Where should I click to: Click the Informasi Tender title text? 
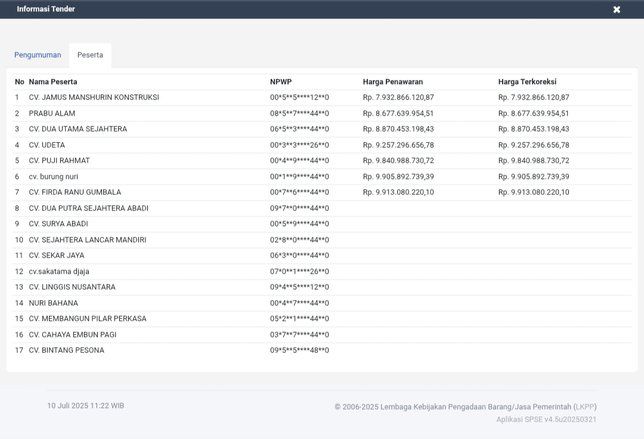pos(45,9)
